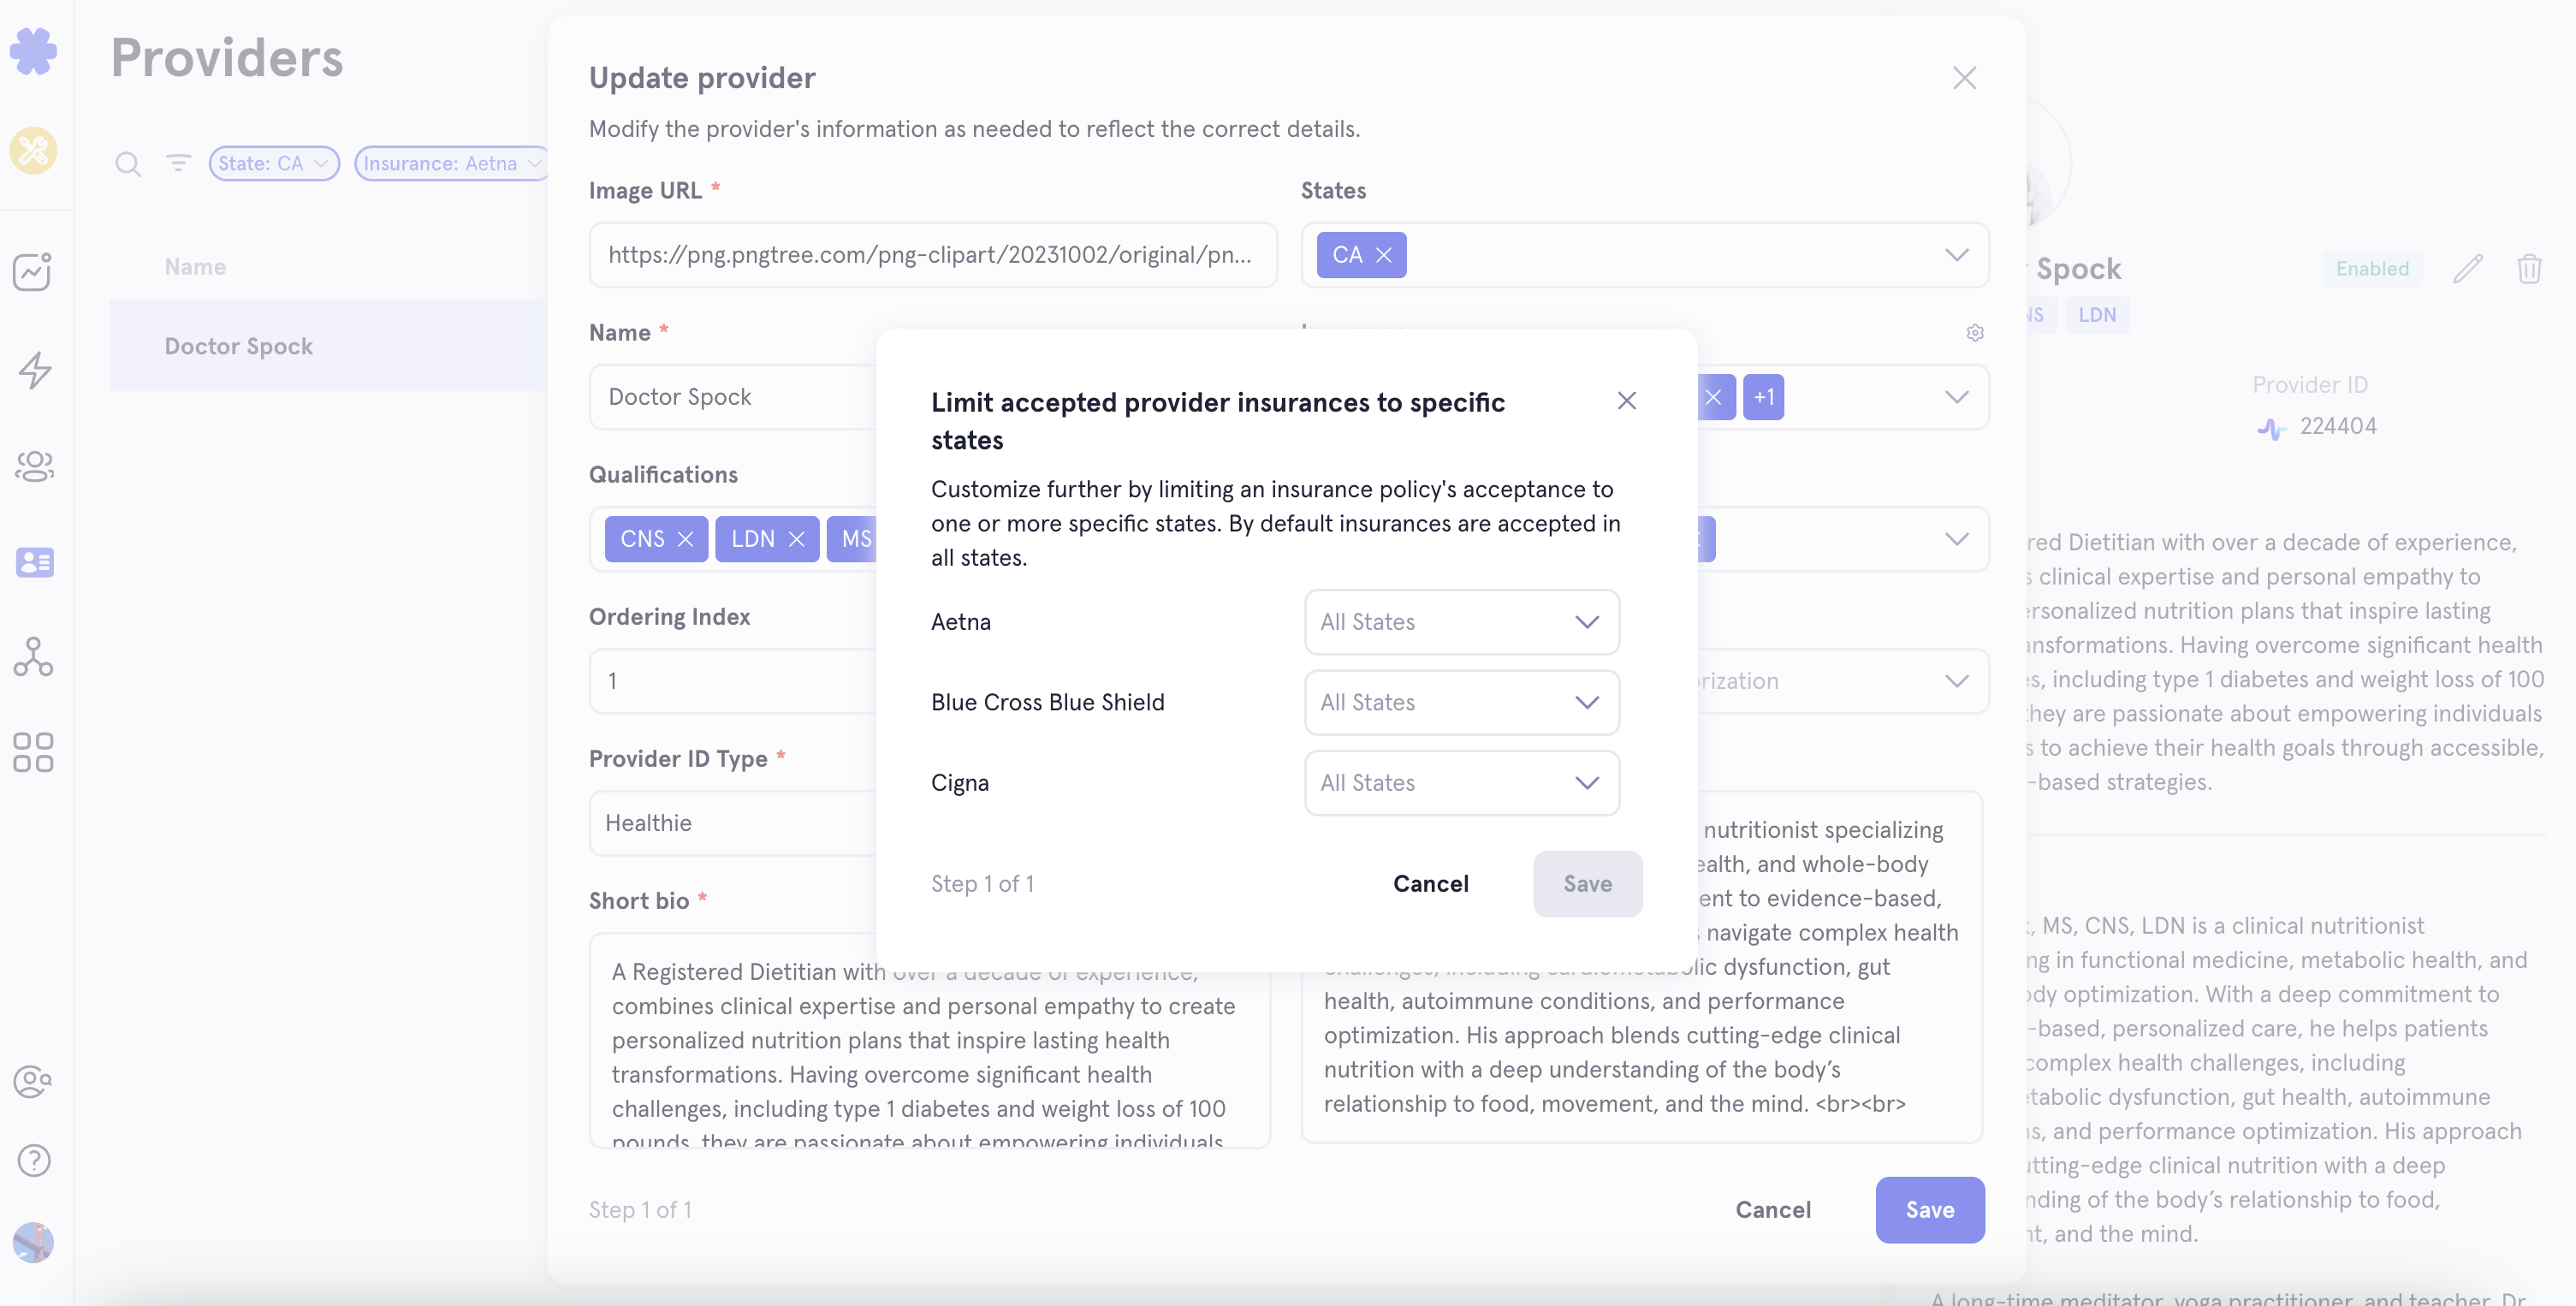Viewport: 2576px width, 1306px height.
Task: Click the filter lines icon
Action: (178, 162)
